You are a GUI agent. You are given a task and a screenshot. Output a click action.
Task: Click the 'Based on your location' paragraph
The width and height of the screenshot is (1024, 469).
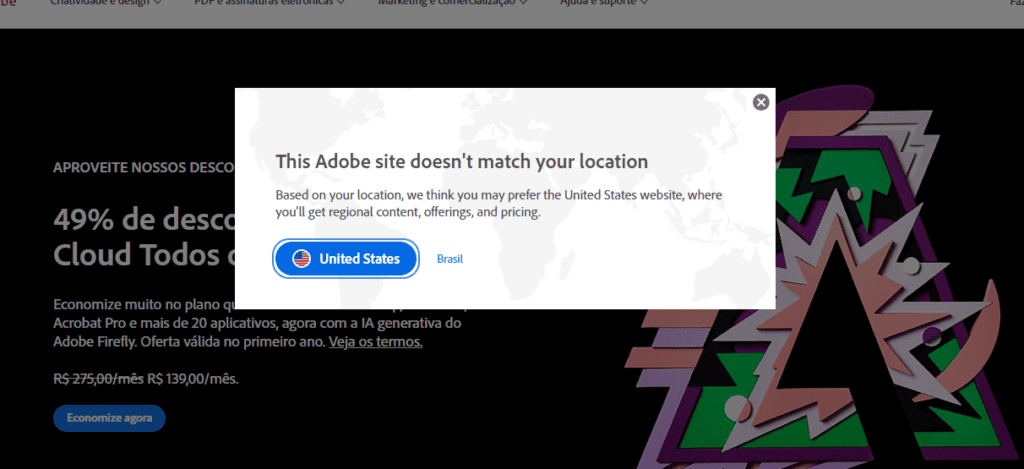click(x=499, y=204)
